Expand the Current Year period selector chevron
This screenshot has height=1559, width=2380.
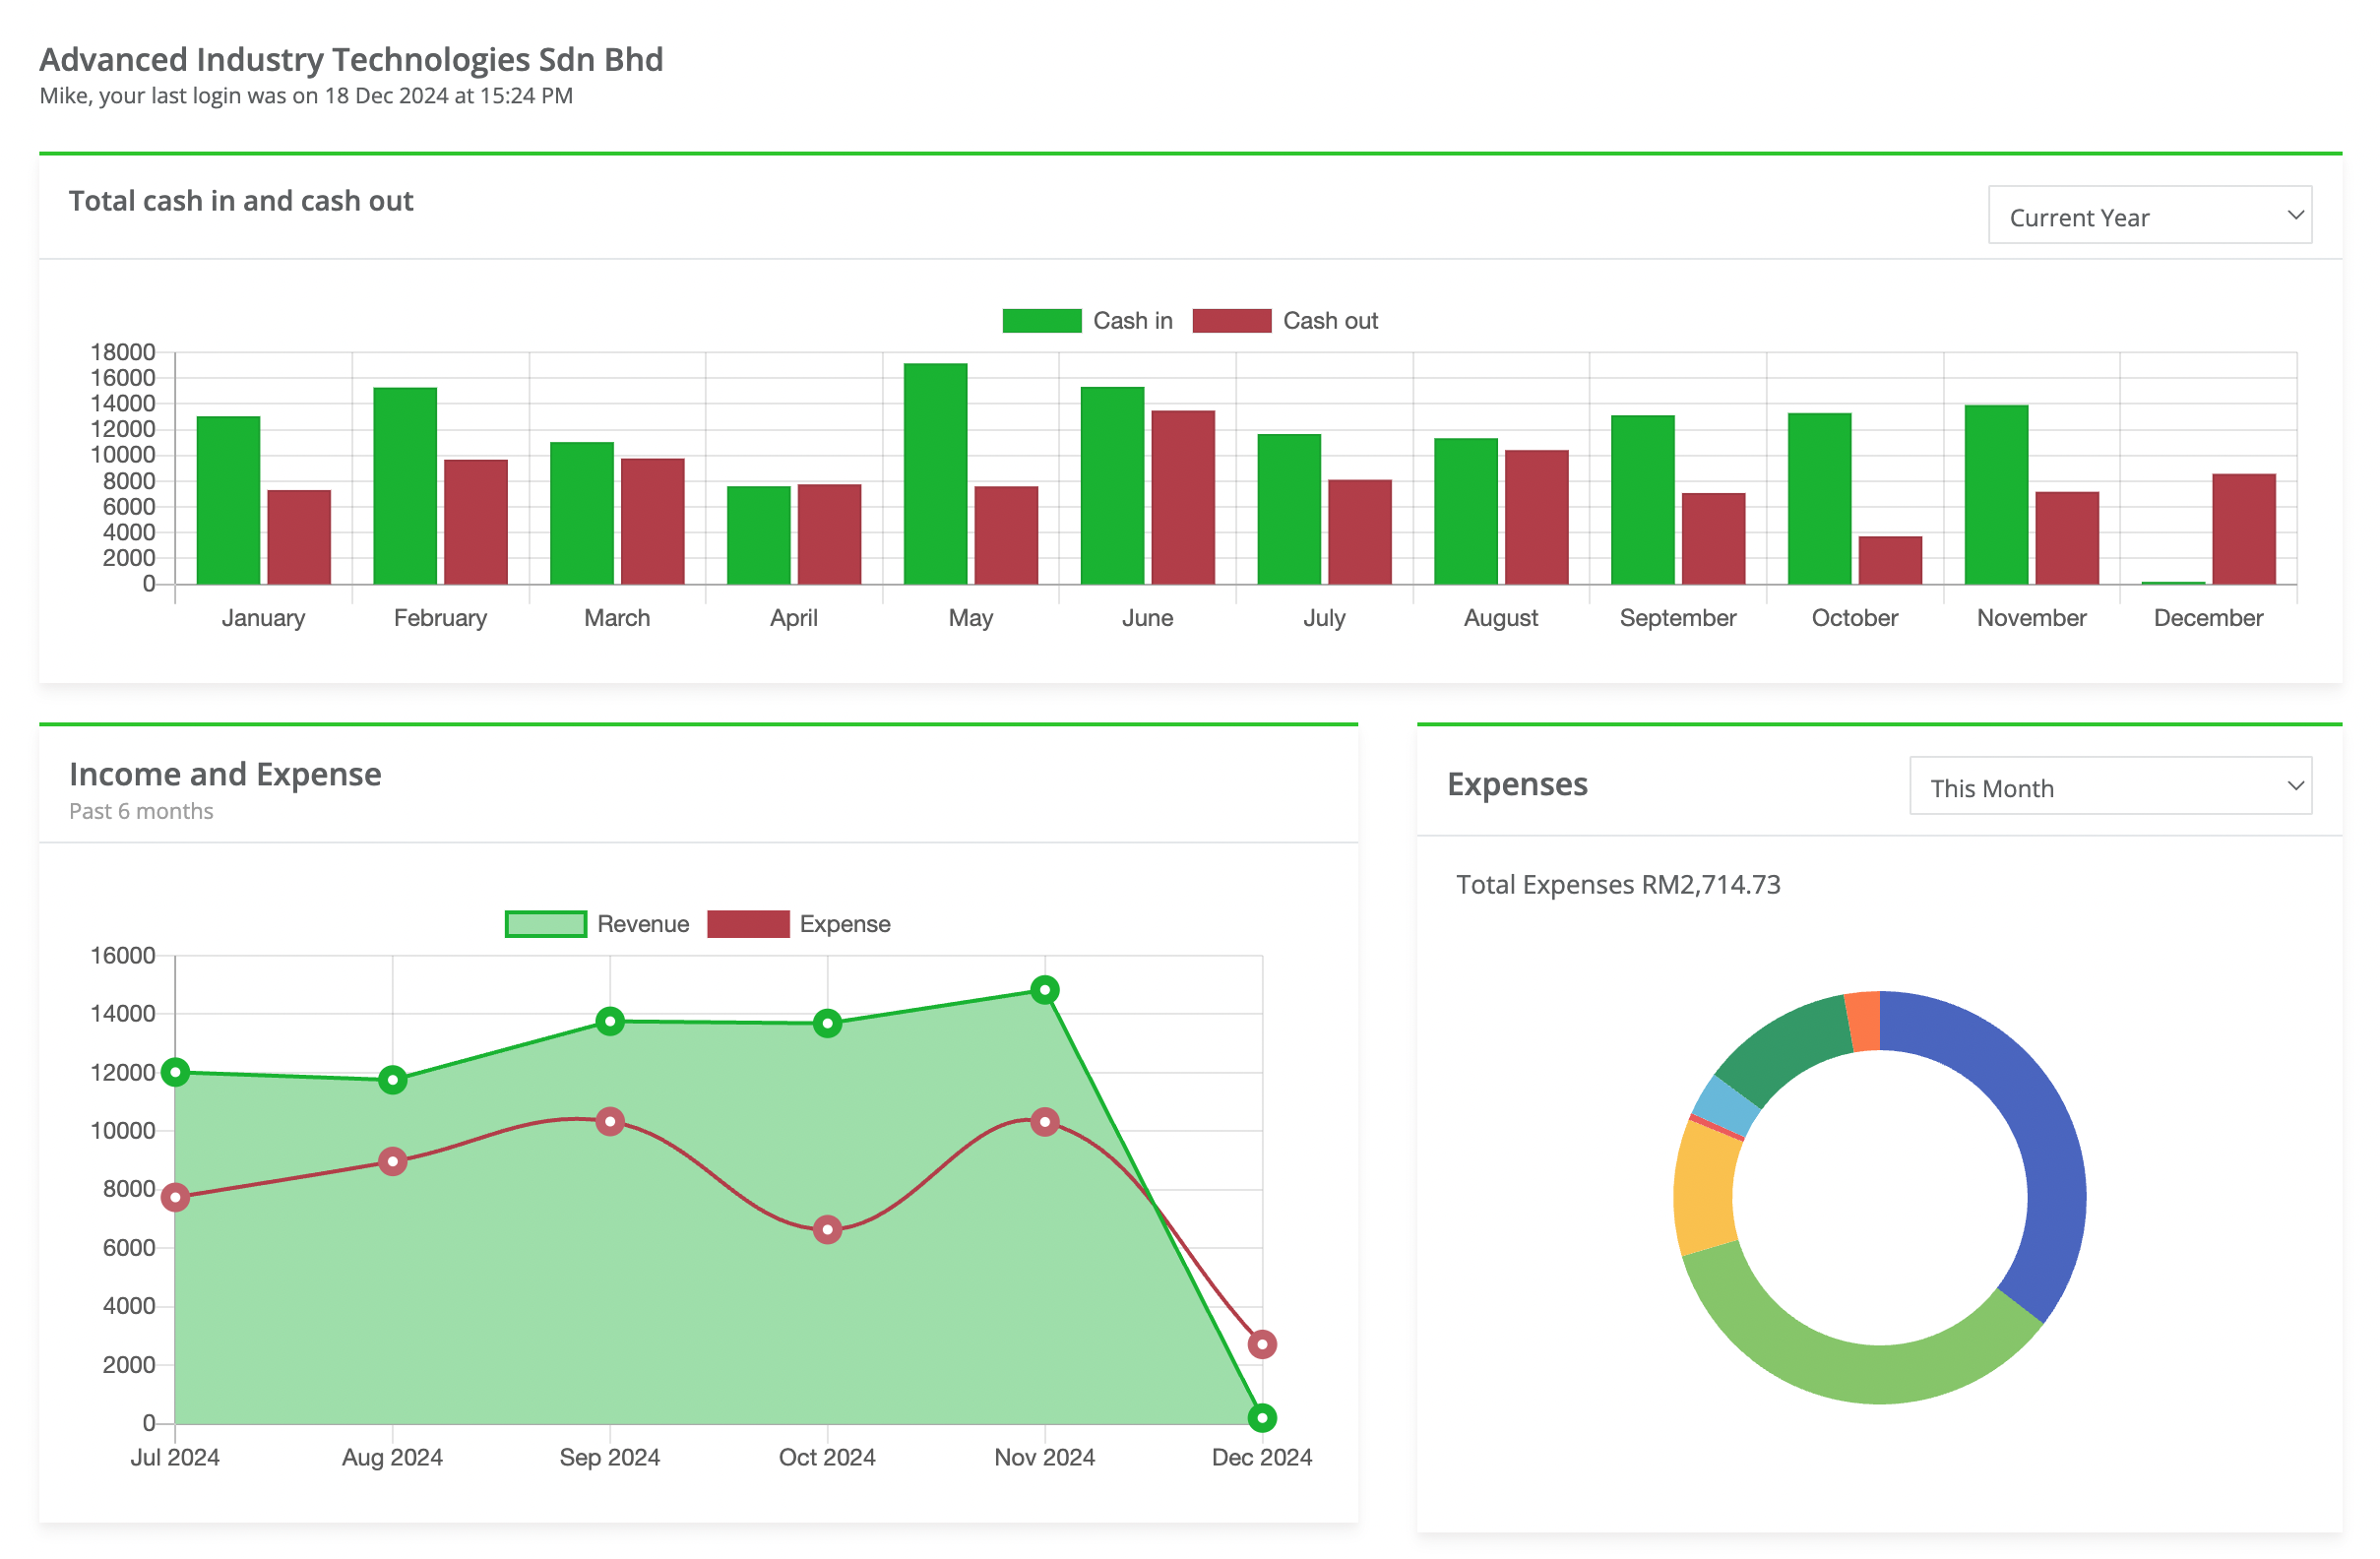click(x=2295, y=215)
